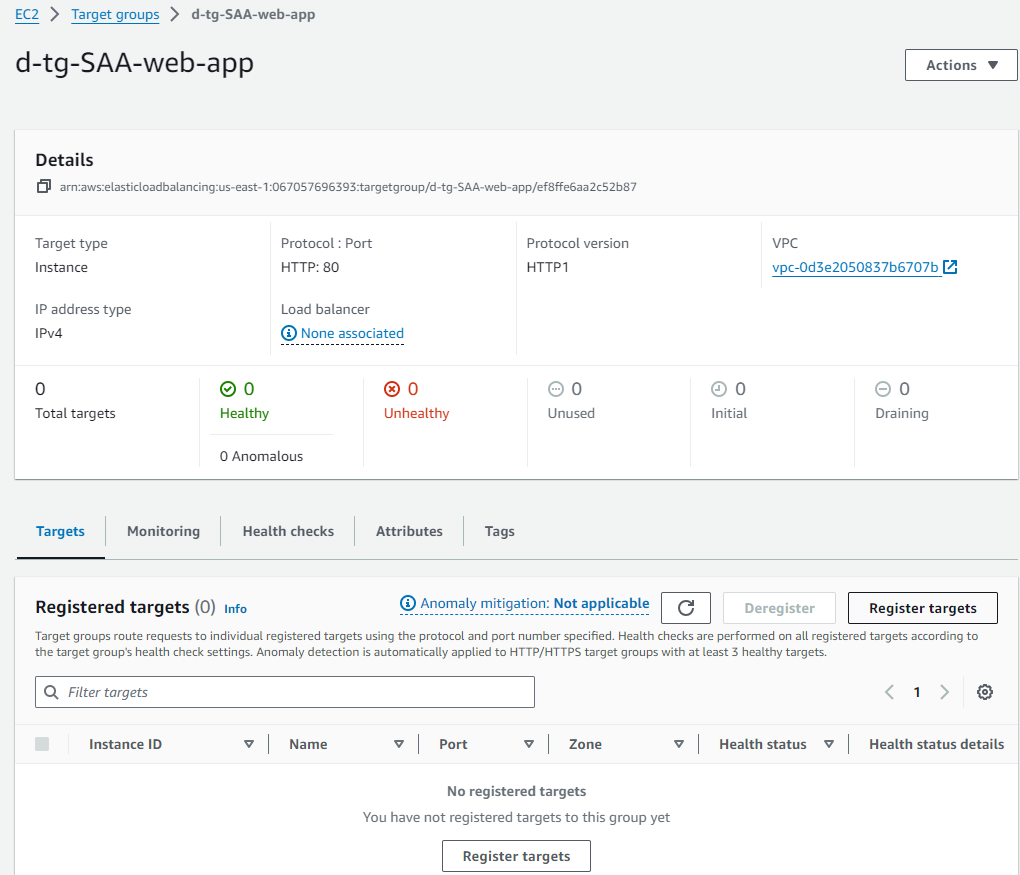
Task: Open table preferences gear icon
Action: point(984,692)
